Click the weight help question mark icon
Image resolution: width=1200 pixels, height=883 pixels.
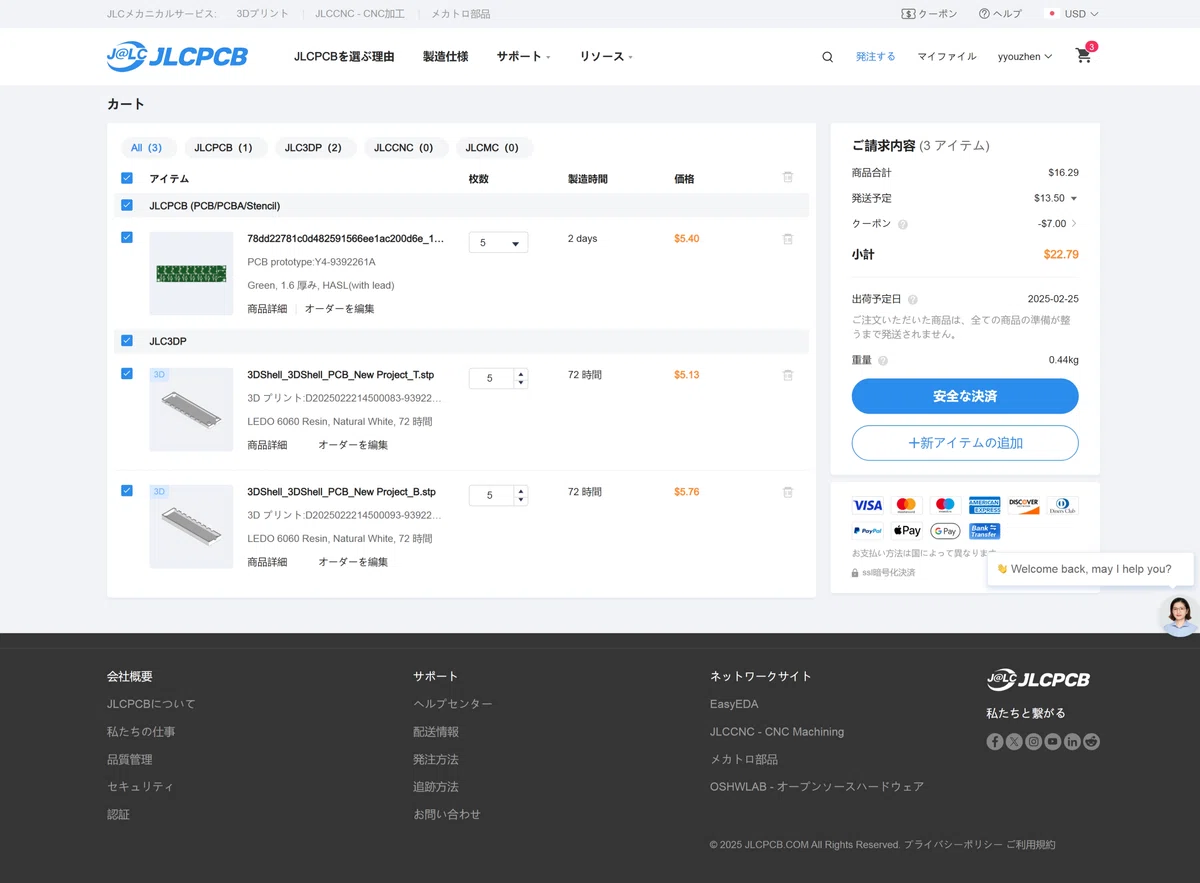tap(883, 361)
